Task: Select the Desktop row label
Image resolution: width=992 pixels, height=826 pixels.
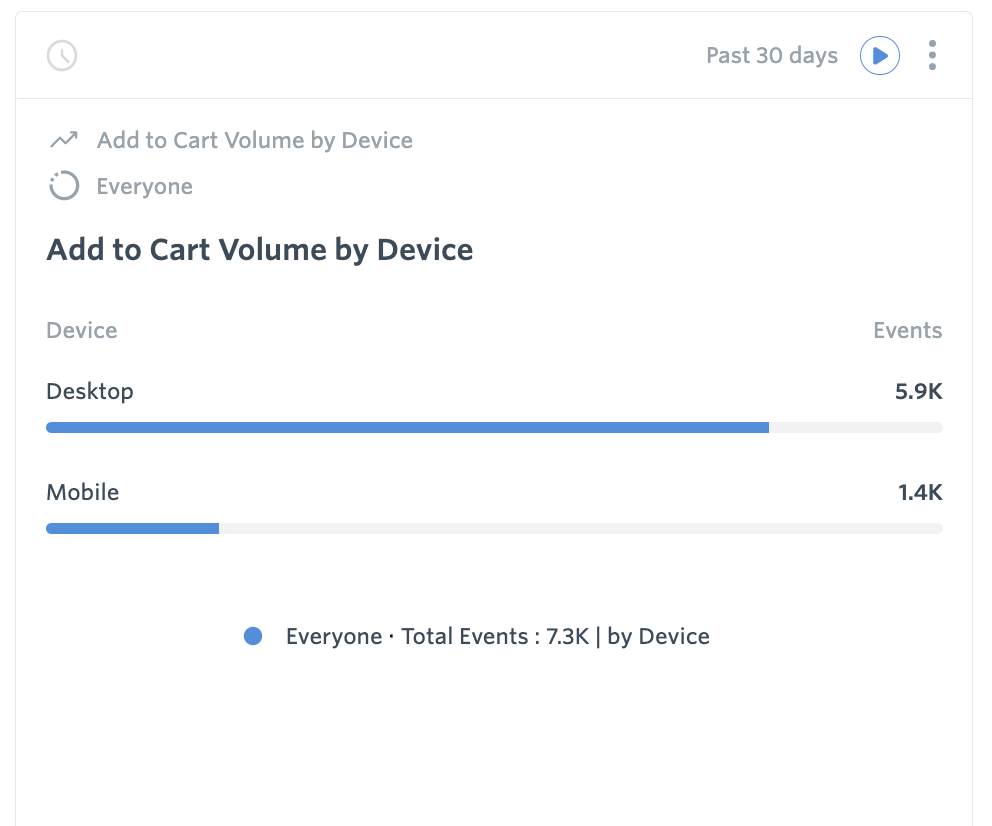Action: click(89, 391)
